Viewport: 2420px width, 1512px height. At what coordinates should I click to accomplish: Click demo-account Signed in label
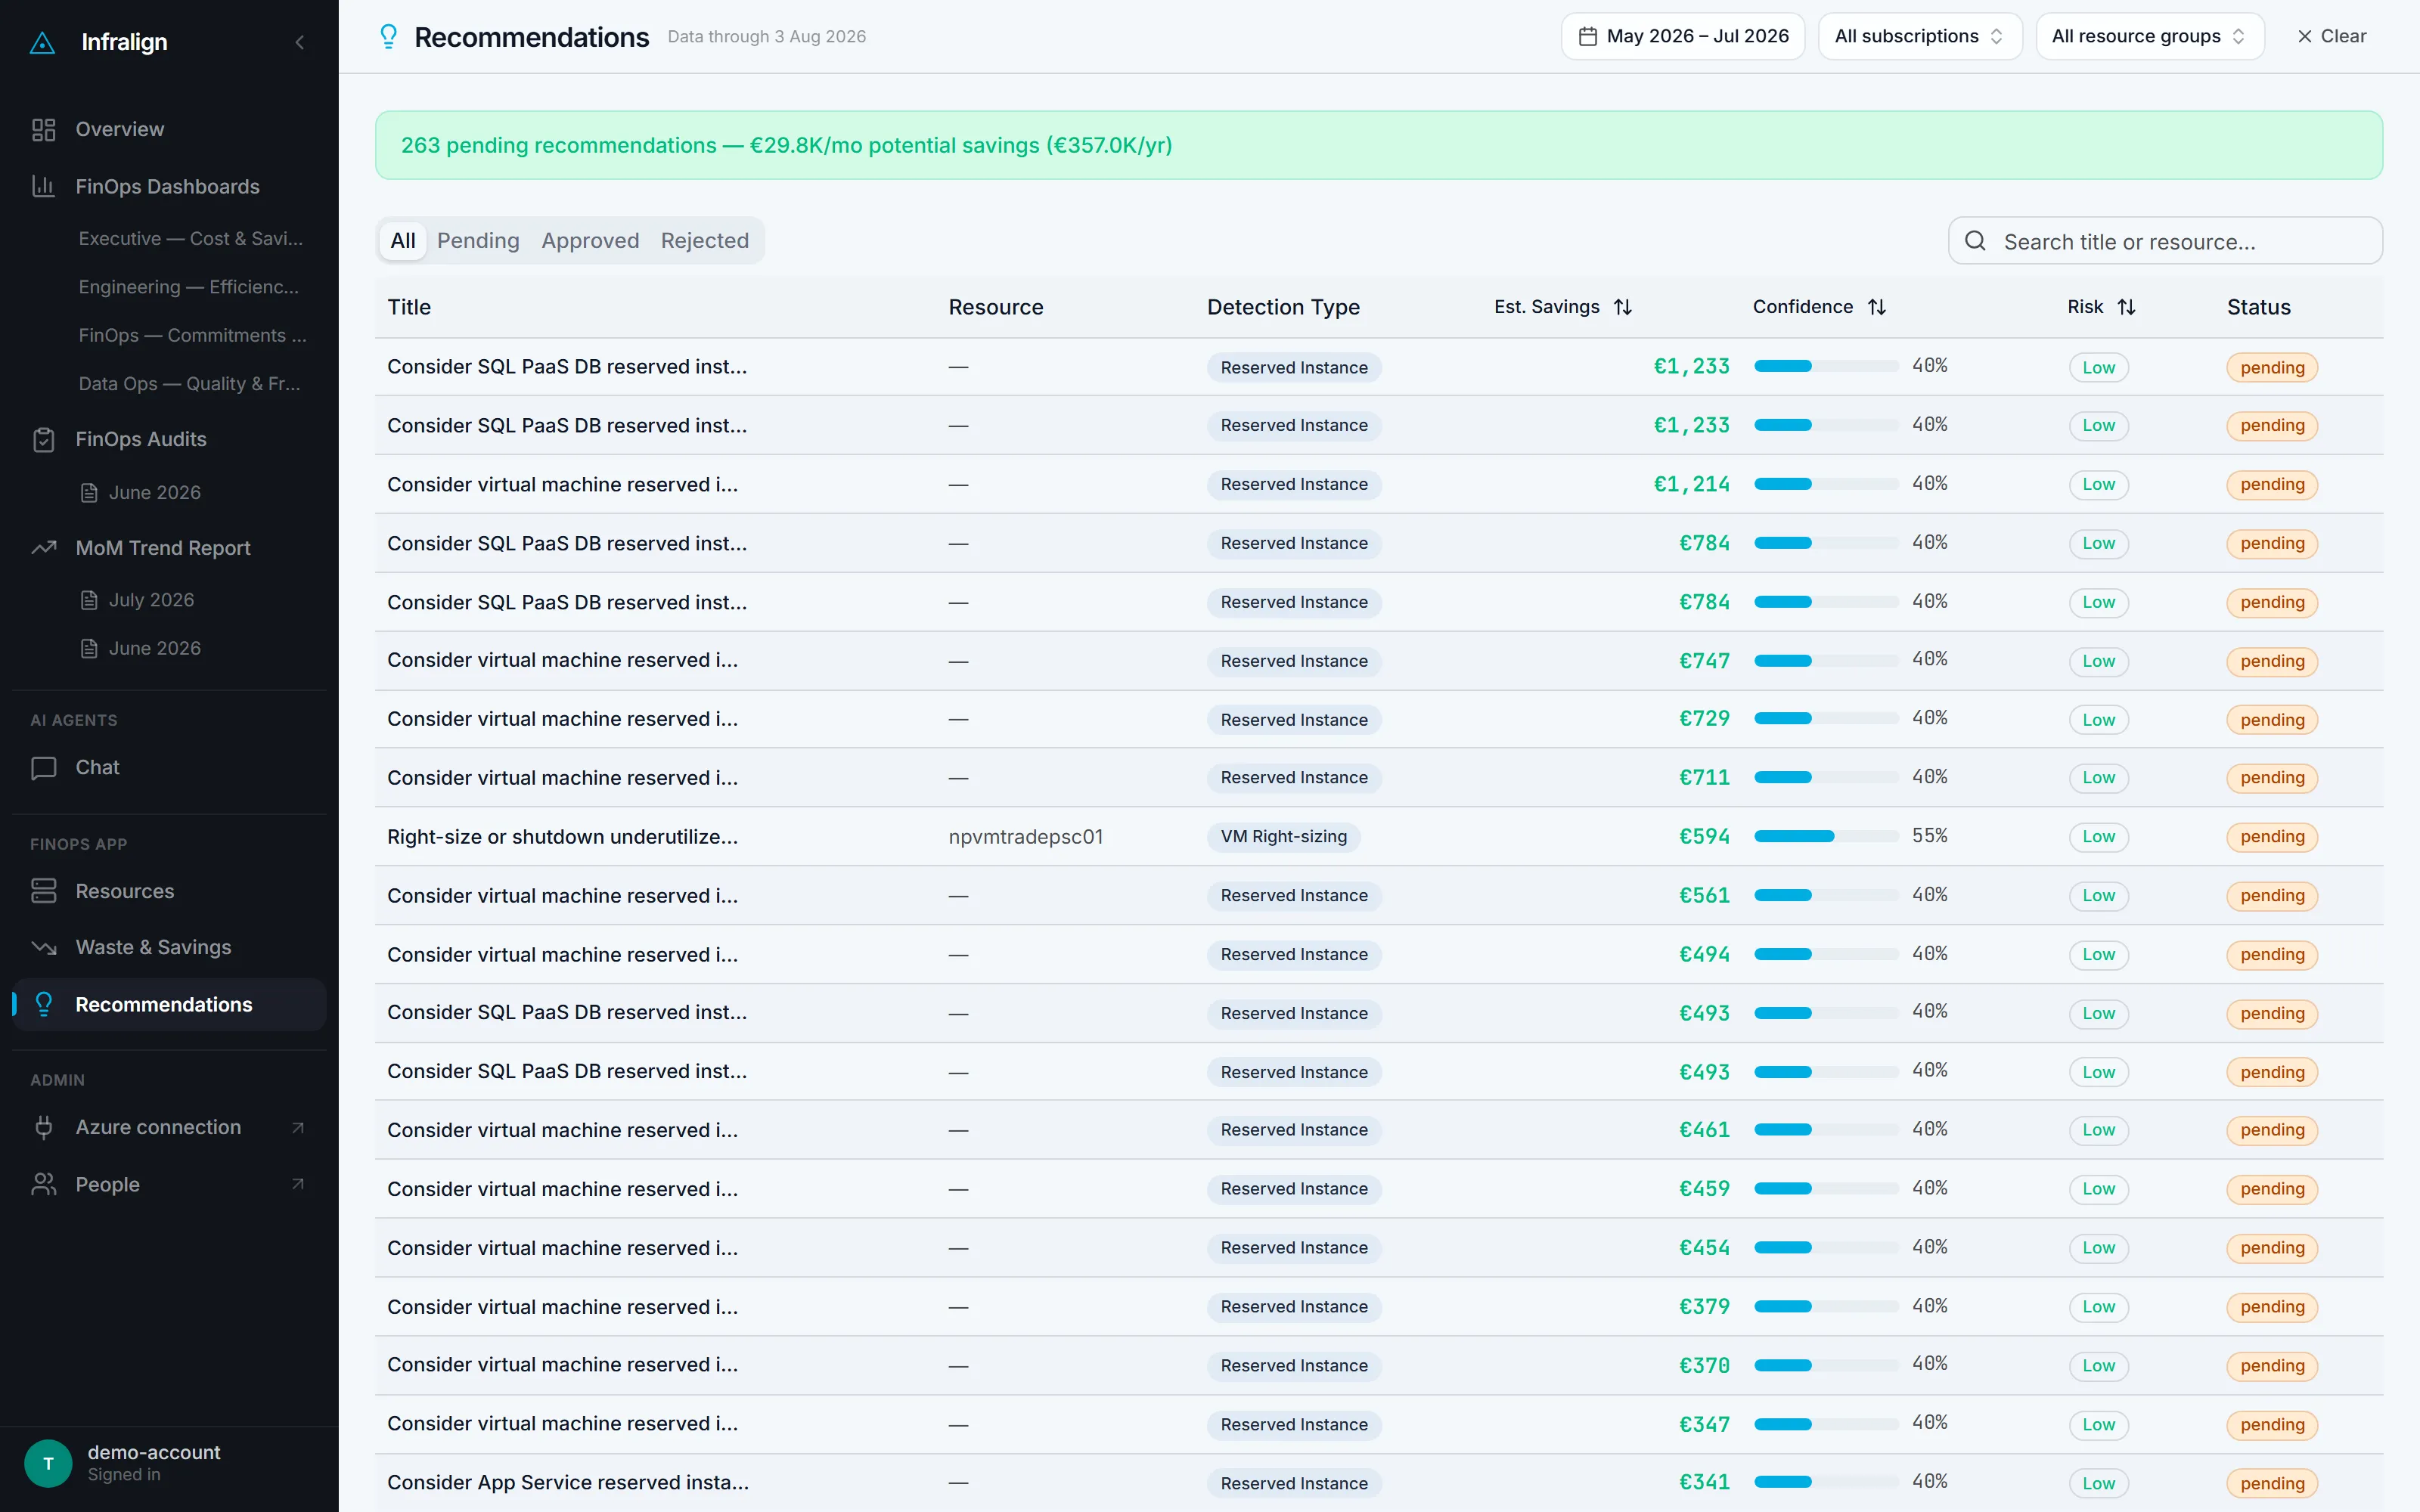click(x=124, y=1474)
